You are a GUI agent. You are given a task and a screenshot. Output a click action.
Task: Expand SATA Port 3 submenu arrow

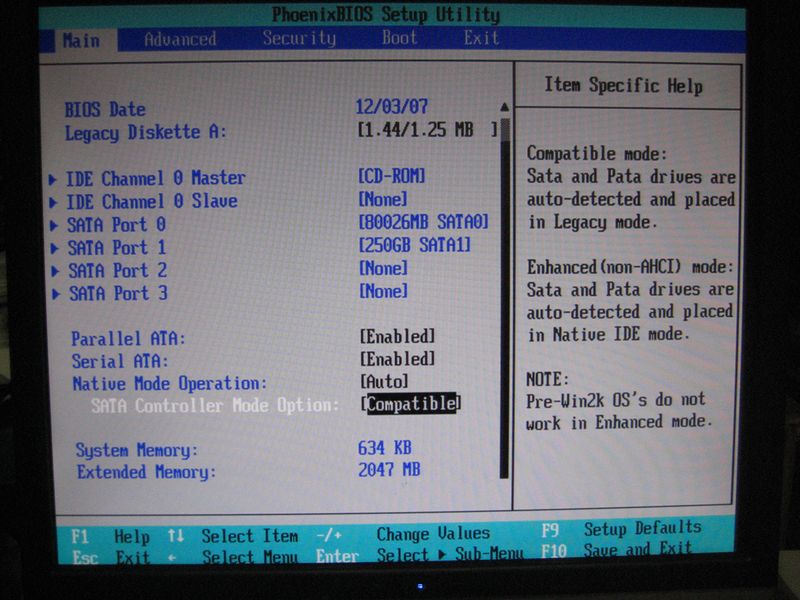[x=56, y=294]
